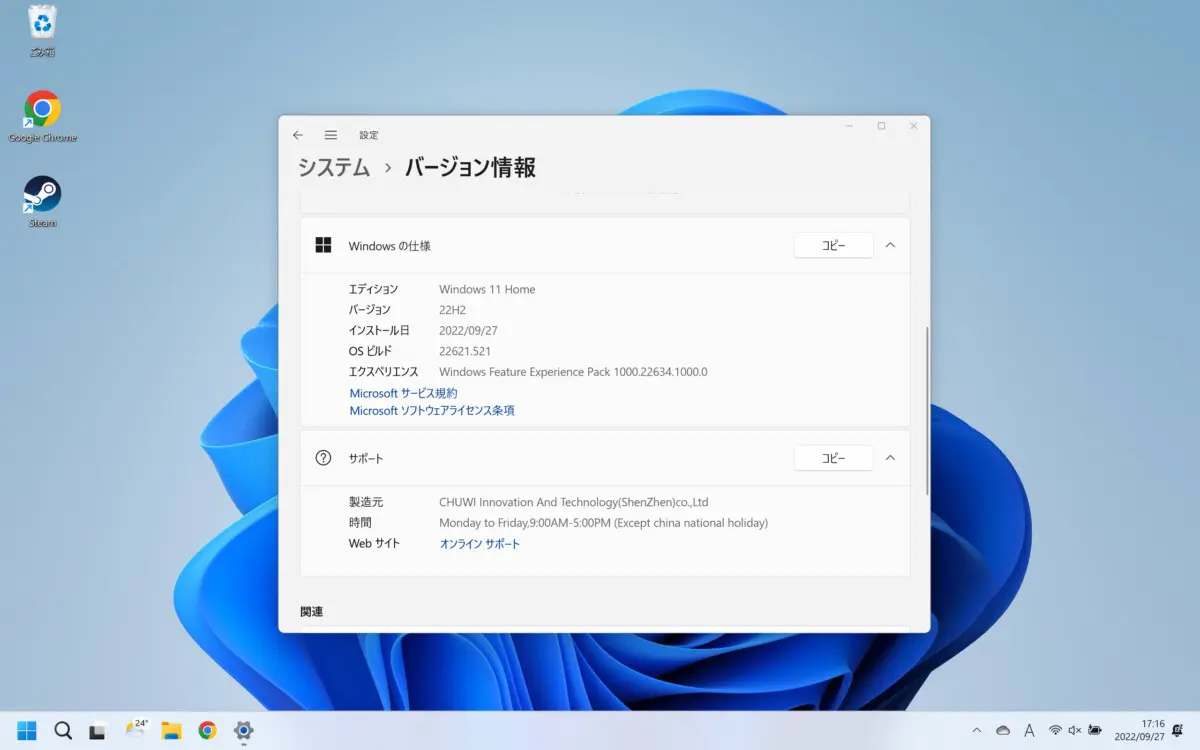This screenshot has width=1200, height=750.
Task: Open the Wi-Fi quick settings icon
Action: (x=1053, y=731)
